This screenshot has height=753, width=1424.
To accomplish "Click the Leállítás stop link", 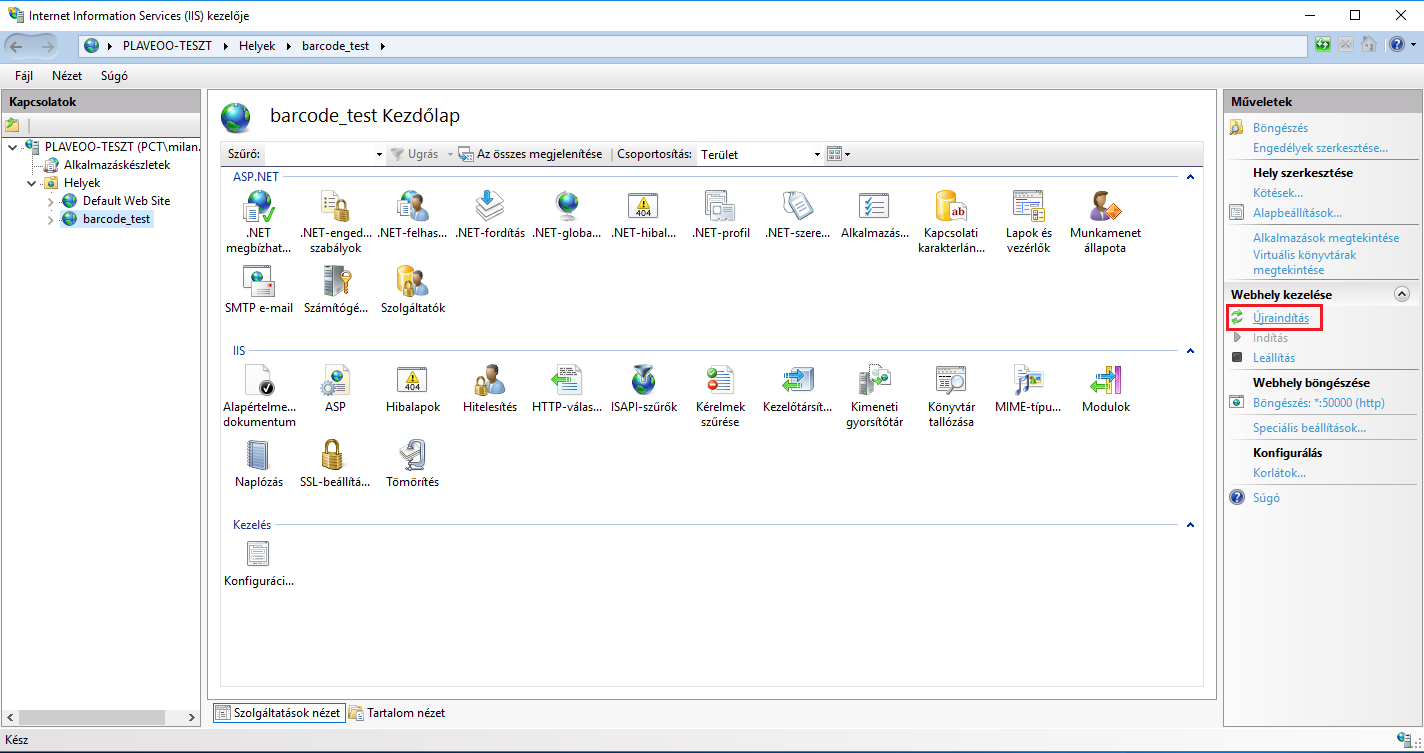I will 1273,357.
